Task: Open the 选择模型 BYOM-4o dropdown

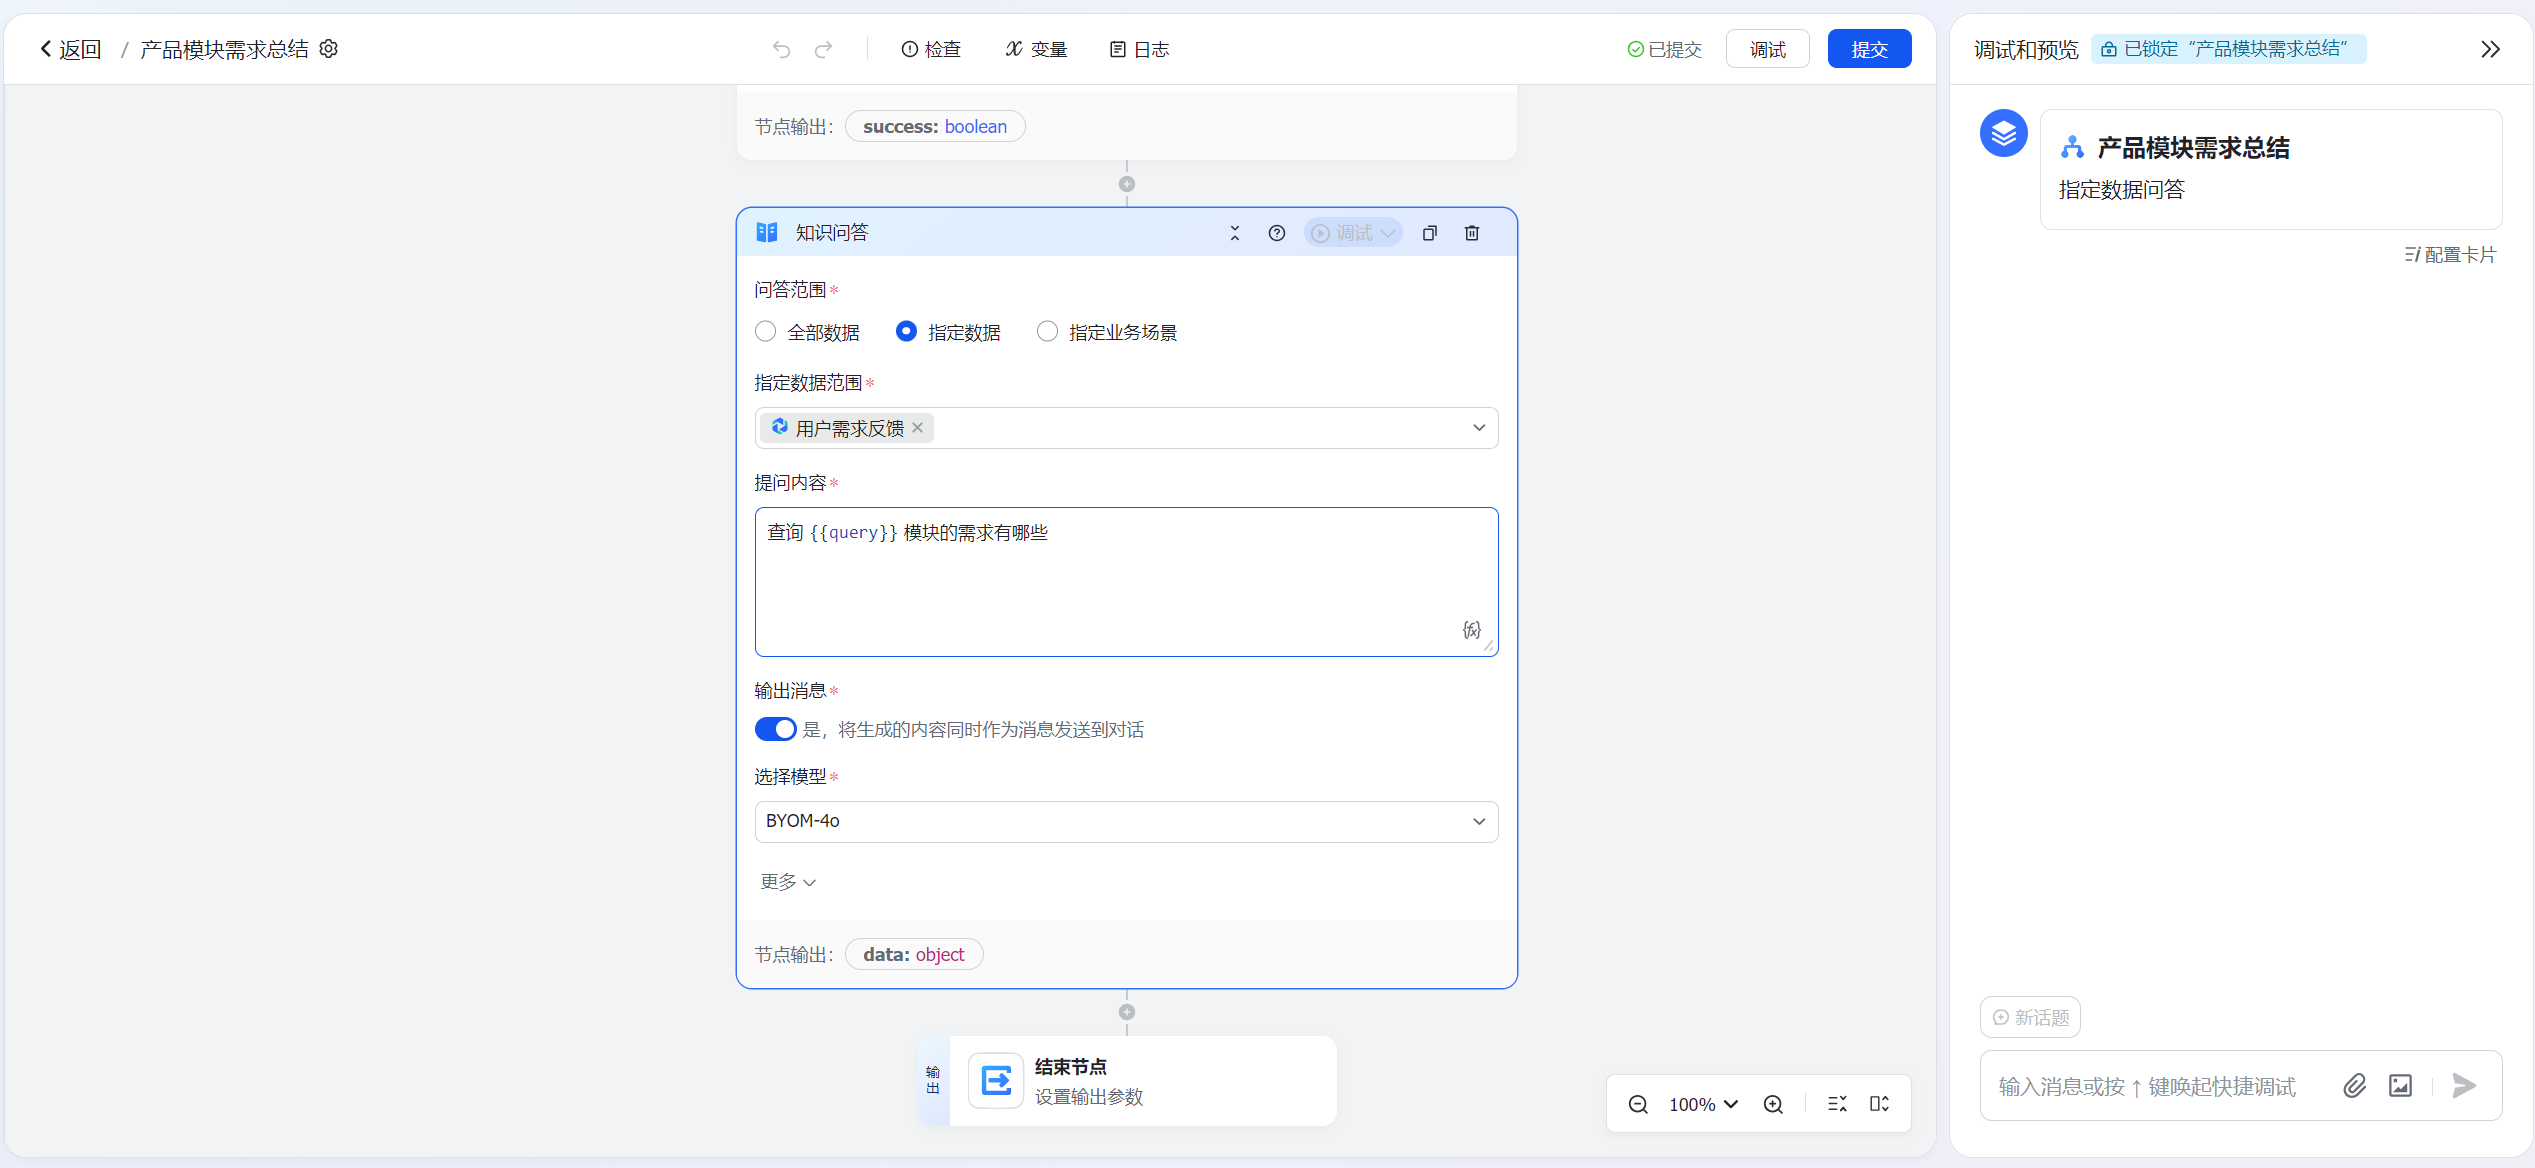Action: [1126, 821]
